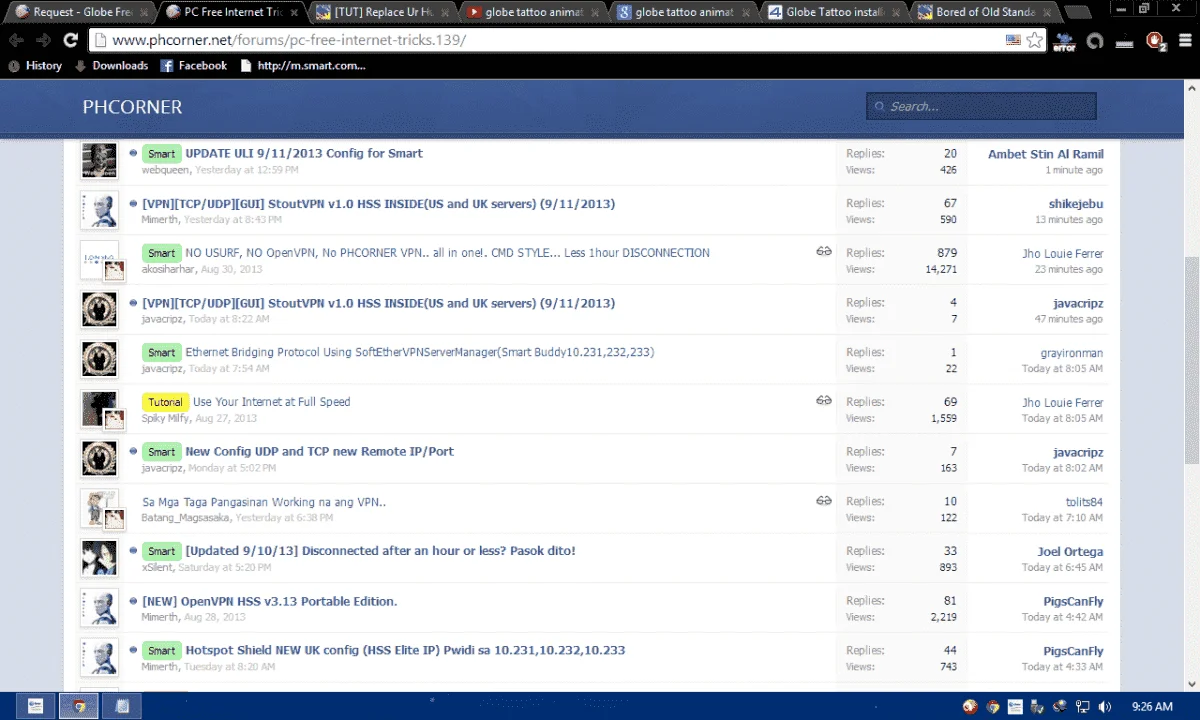Click the unread dot on UPDATE ULI thread

point(133,153)
